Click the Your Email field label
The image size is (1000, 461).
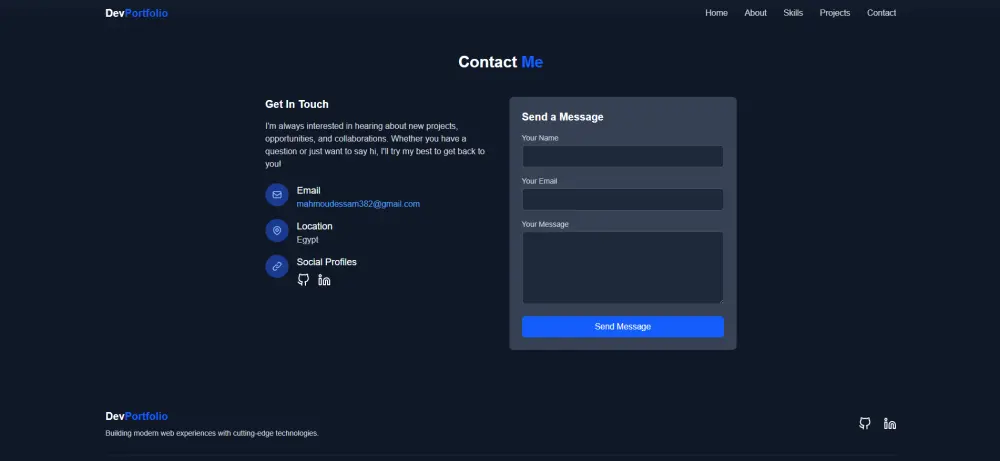tap(540, 181)
